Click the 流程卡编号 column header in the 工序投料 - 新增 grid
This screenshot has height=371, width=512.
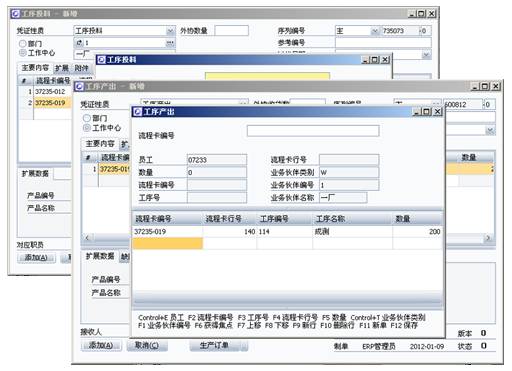coord(52,80)
